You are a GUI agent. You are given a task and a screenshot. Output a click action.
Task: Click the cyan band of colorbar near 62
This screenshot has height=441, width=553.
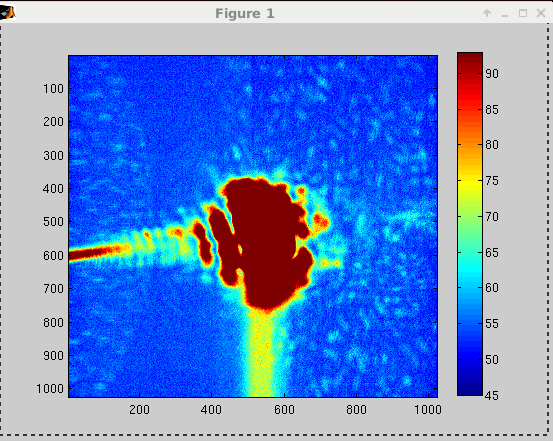point(470,273)
